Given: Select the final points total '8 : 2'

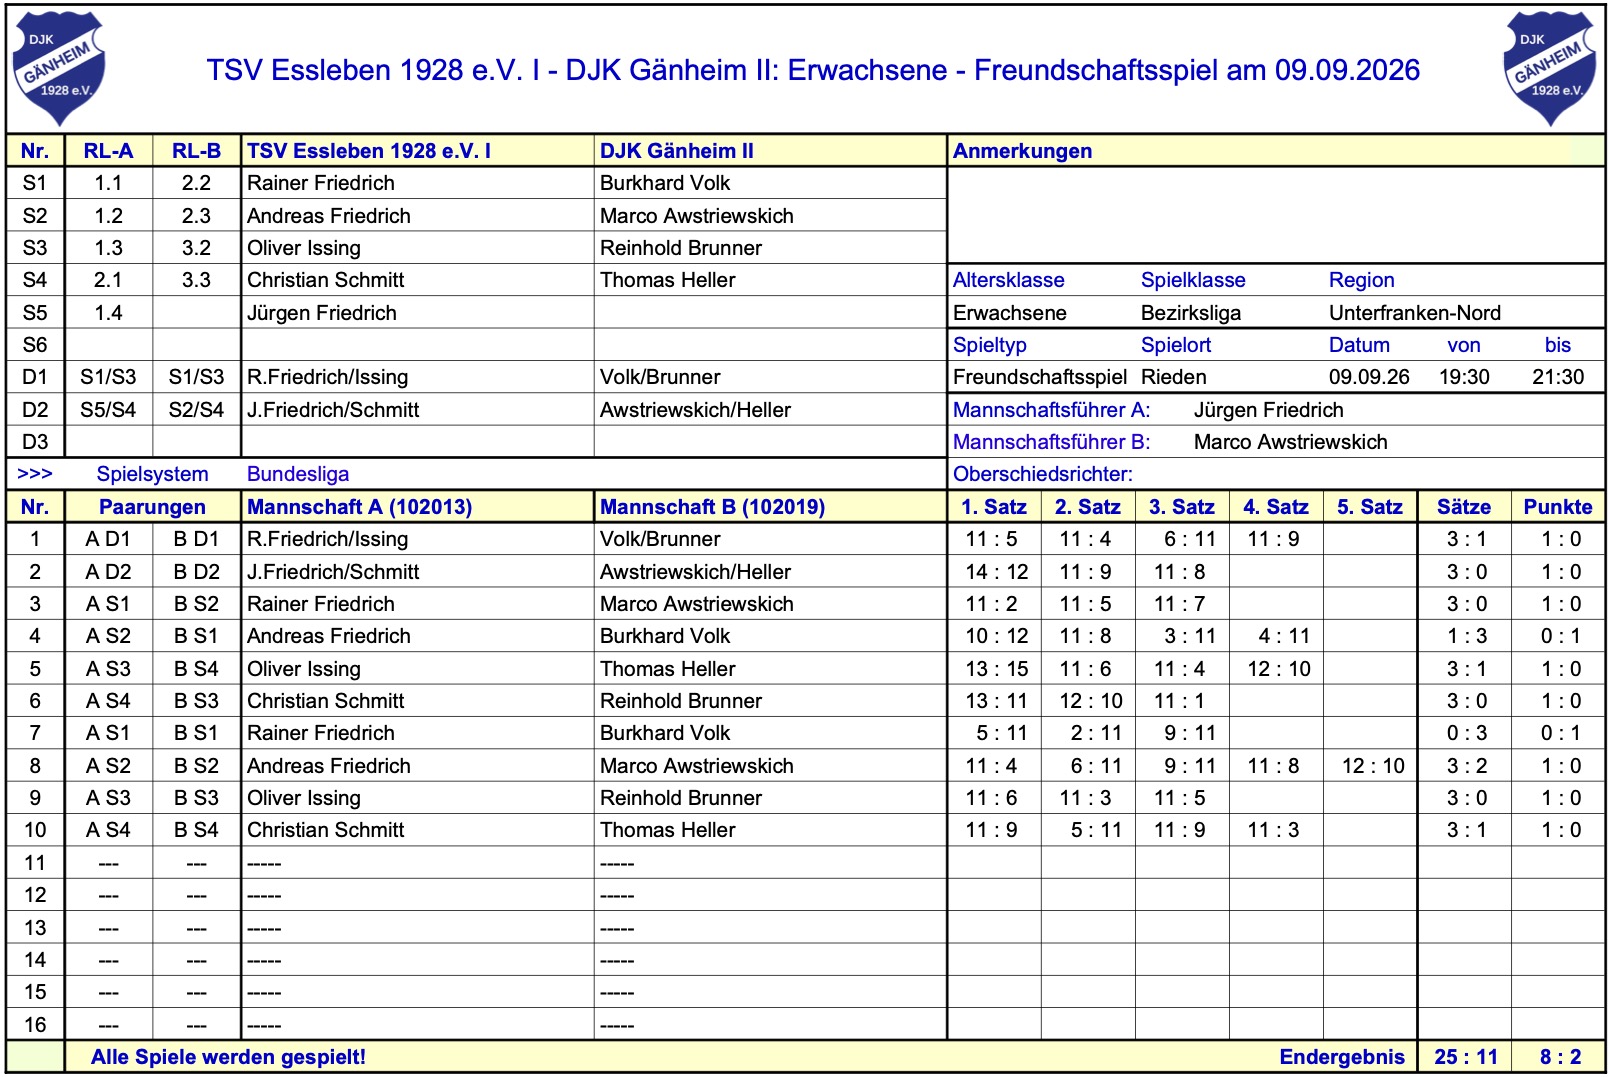Looking at the screenshot, I should pos(1561,1057).
